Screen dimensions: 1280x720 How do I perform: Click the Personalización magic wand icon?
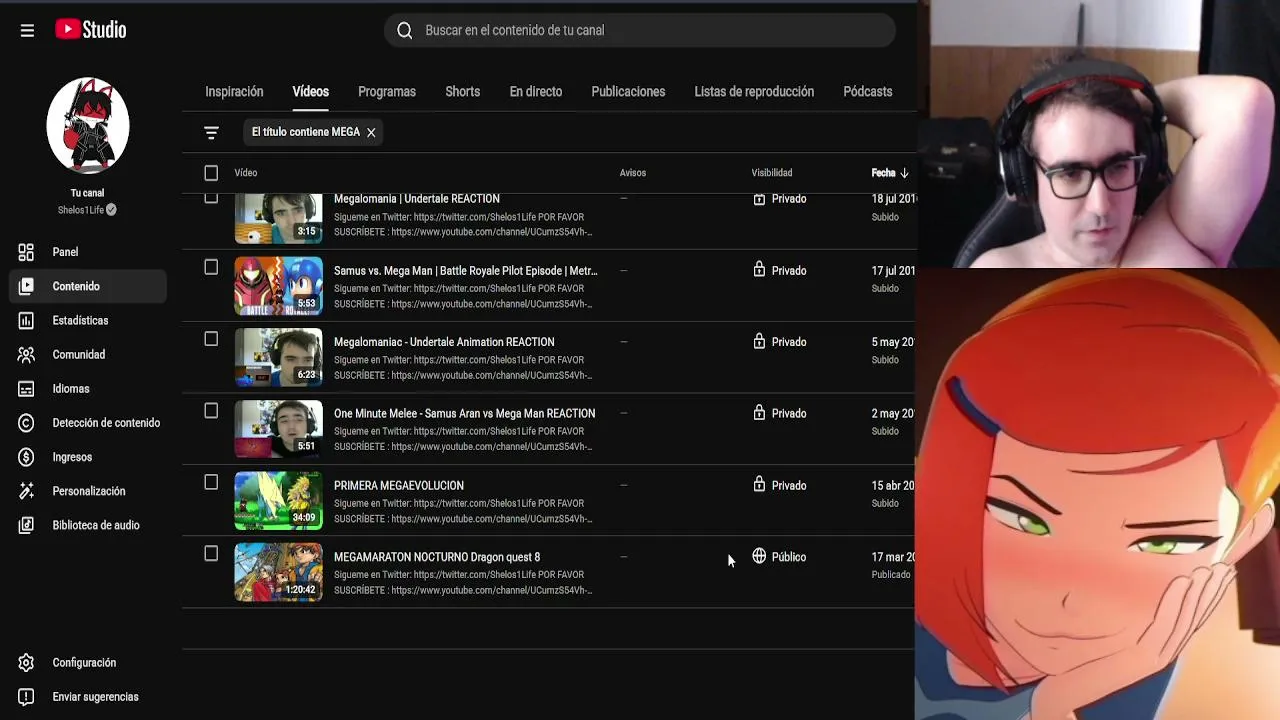click(27, 491)
